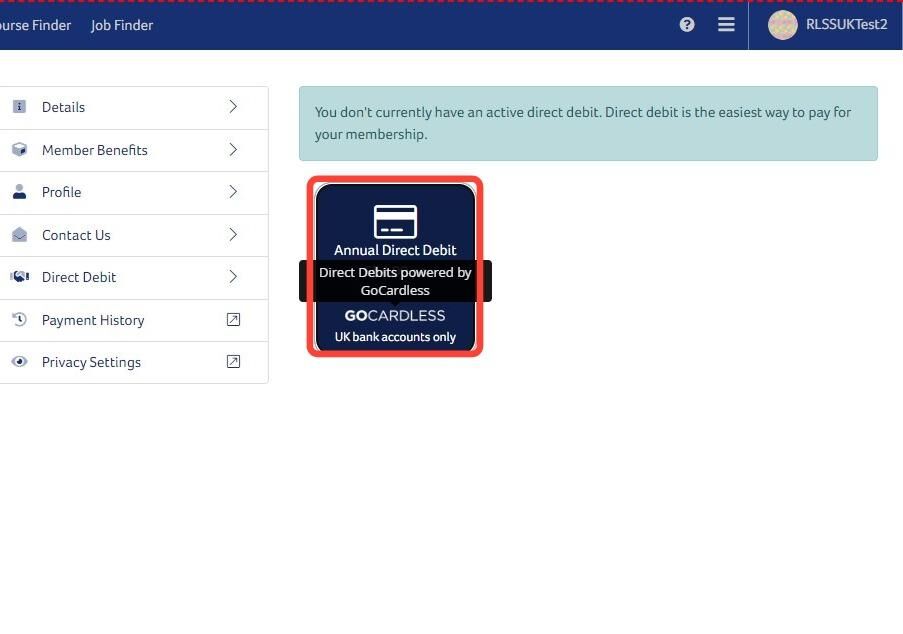Click the Details info icon
This screenshot has height=634, width=903.
[20, 107]
